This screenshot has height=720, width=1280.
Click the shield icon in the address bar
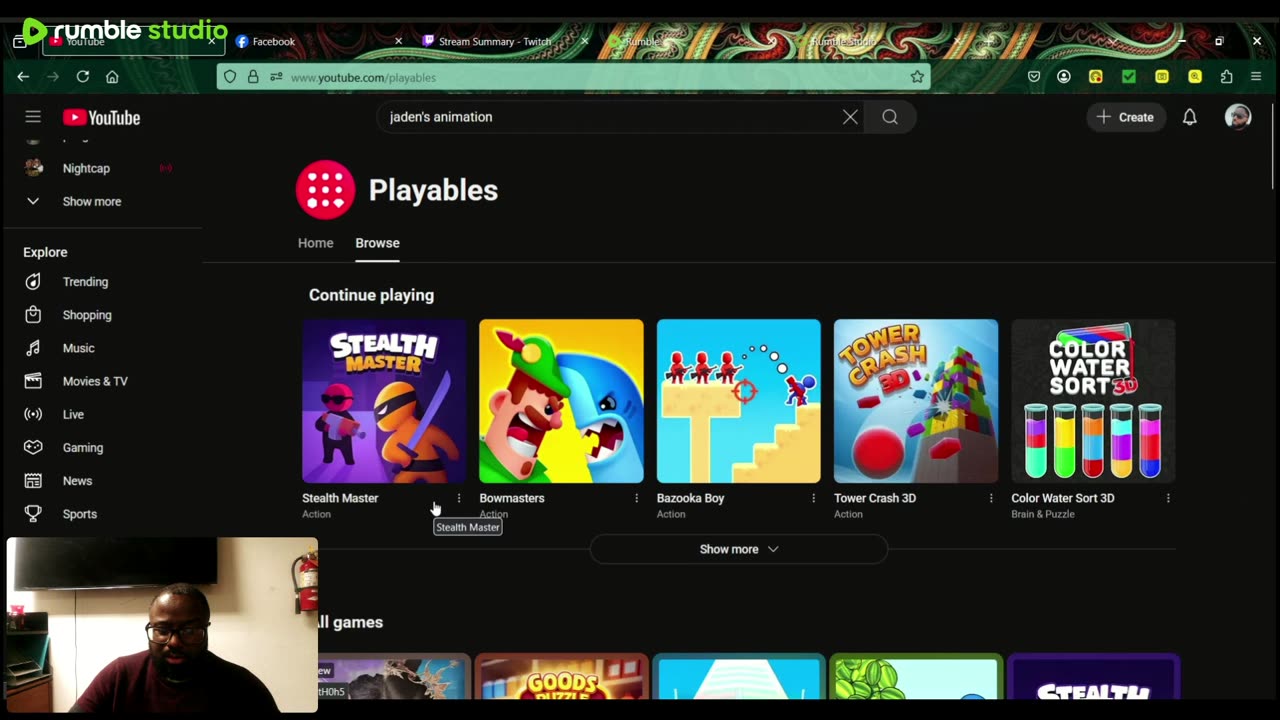[x=230, y=77]
